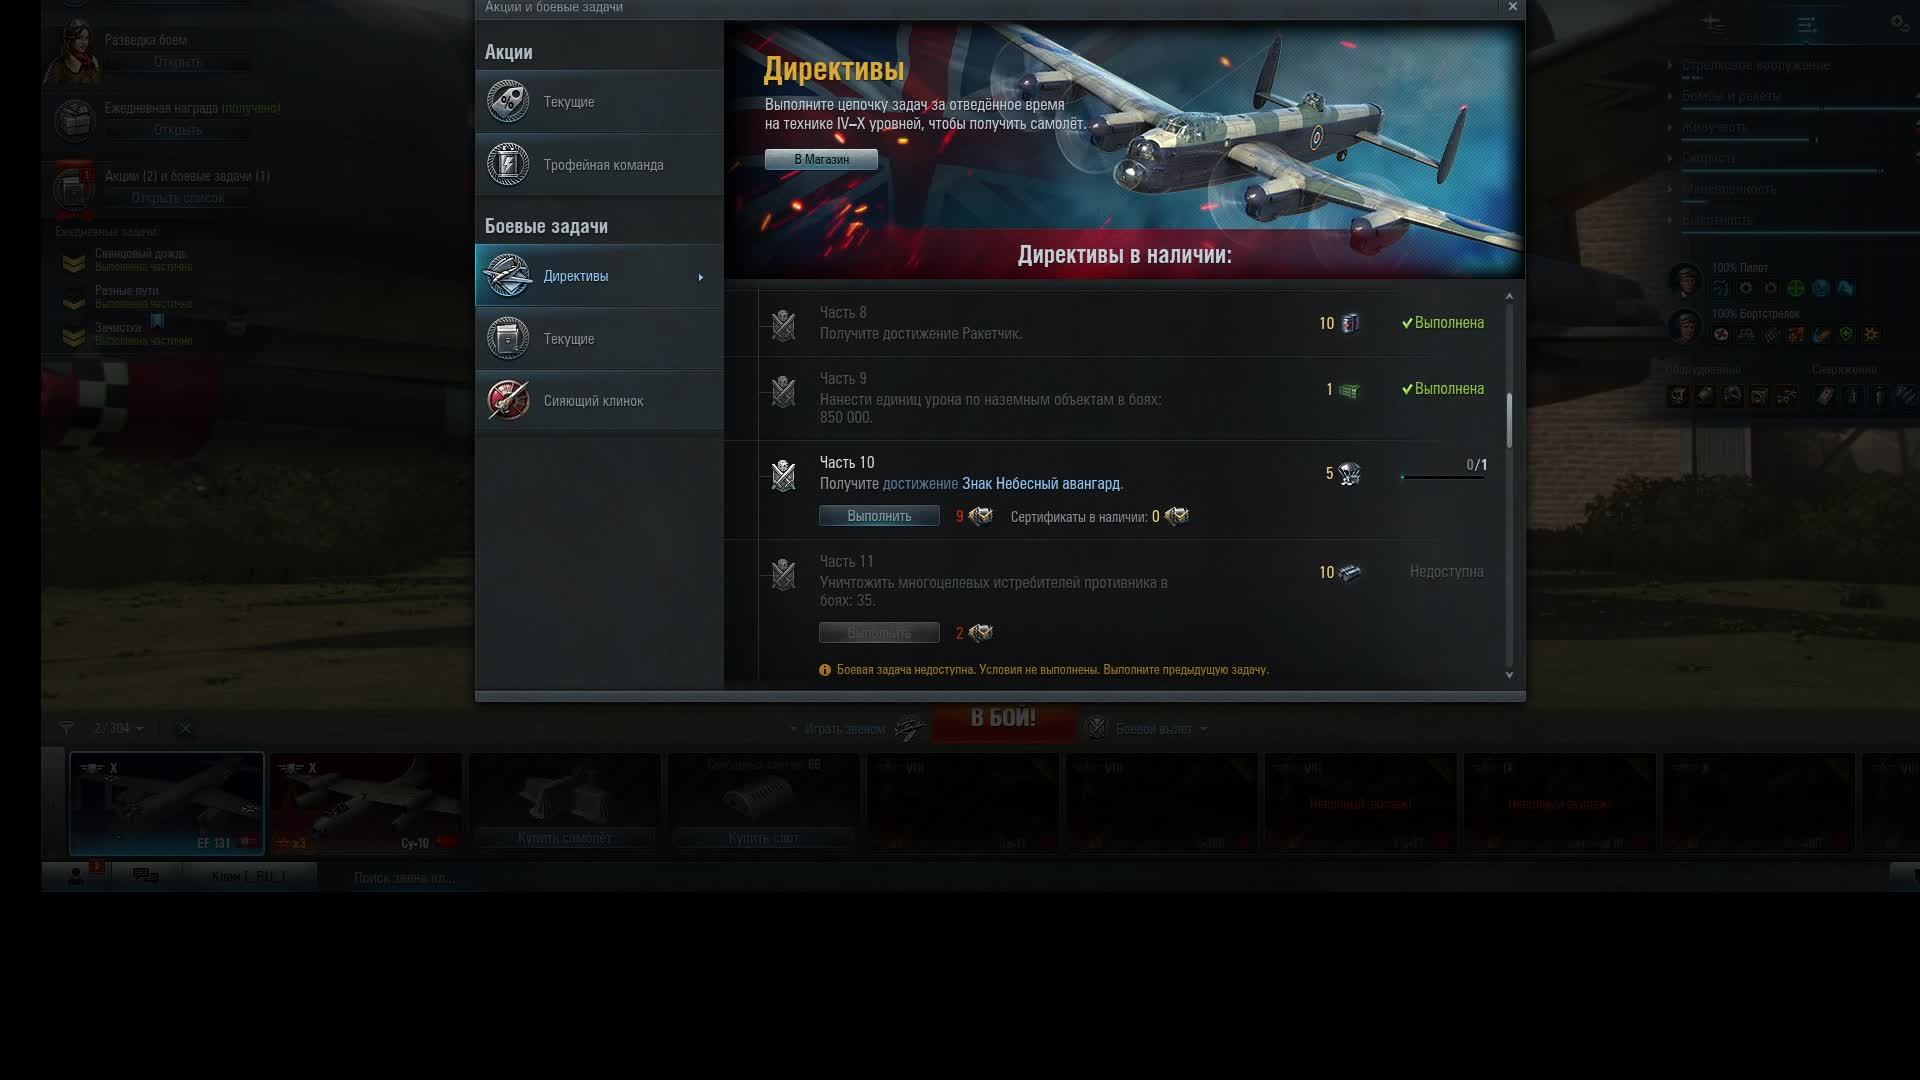This screenshot has height=1080, width=1920.
Task: Click the Часть 11 reward plane icon
Action: pyautogui.click(x=1350, y=573)
